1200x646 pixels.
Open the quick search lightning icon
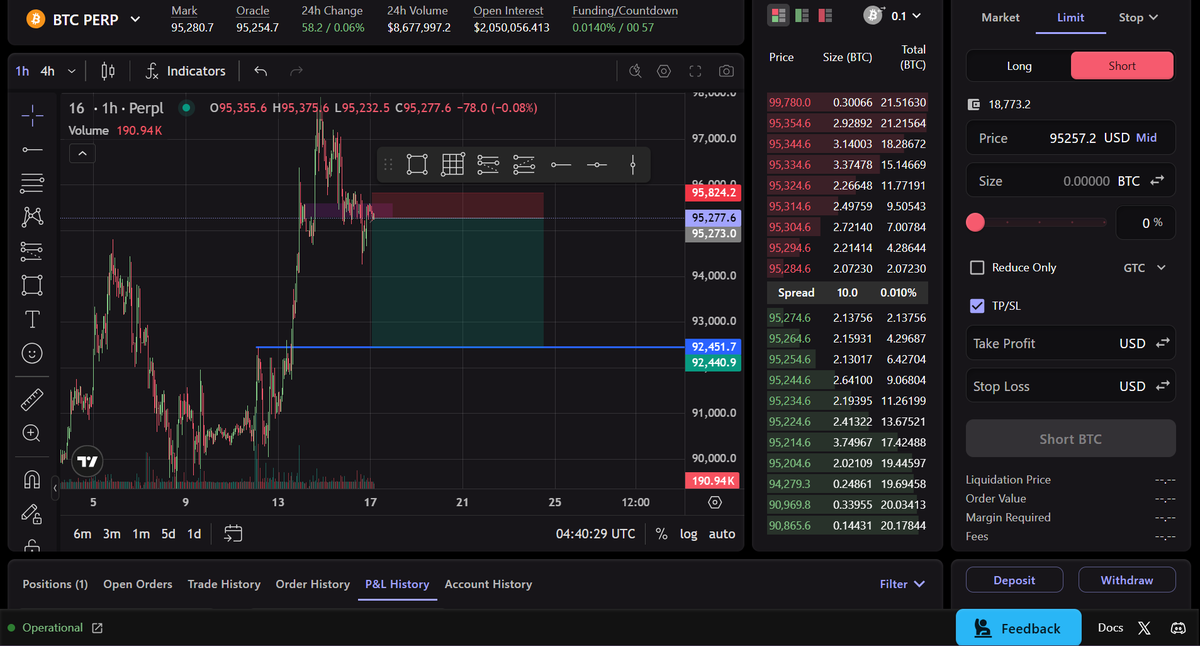point(635,71)
